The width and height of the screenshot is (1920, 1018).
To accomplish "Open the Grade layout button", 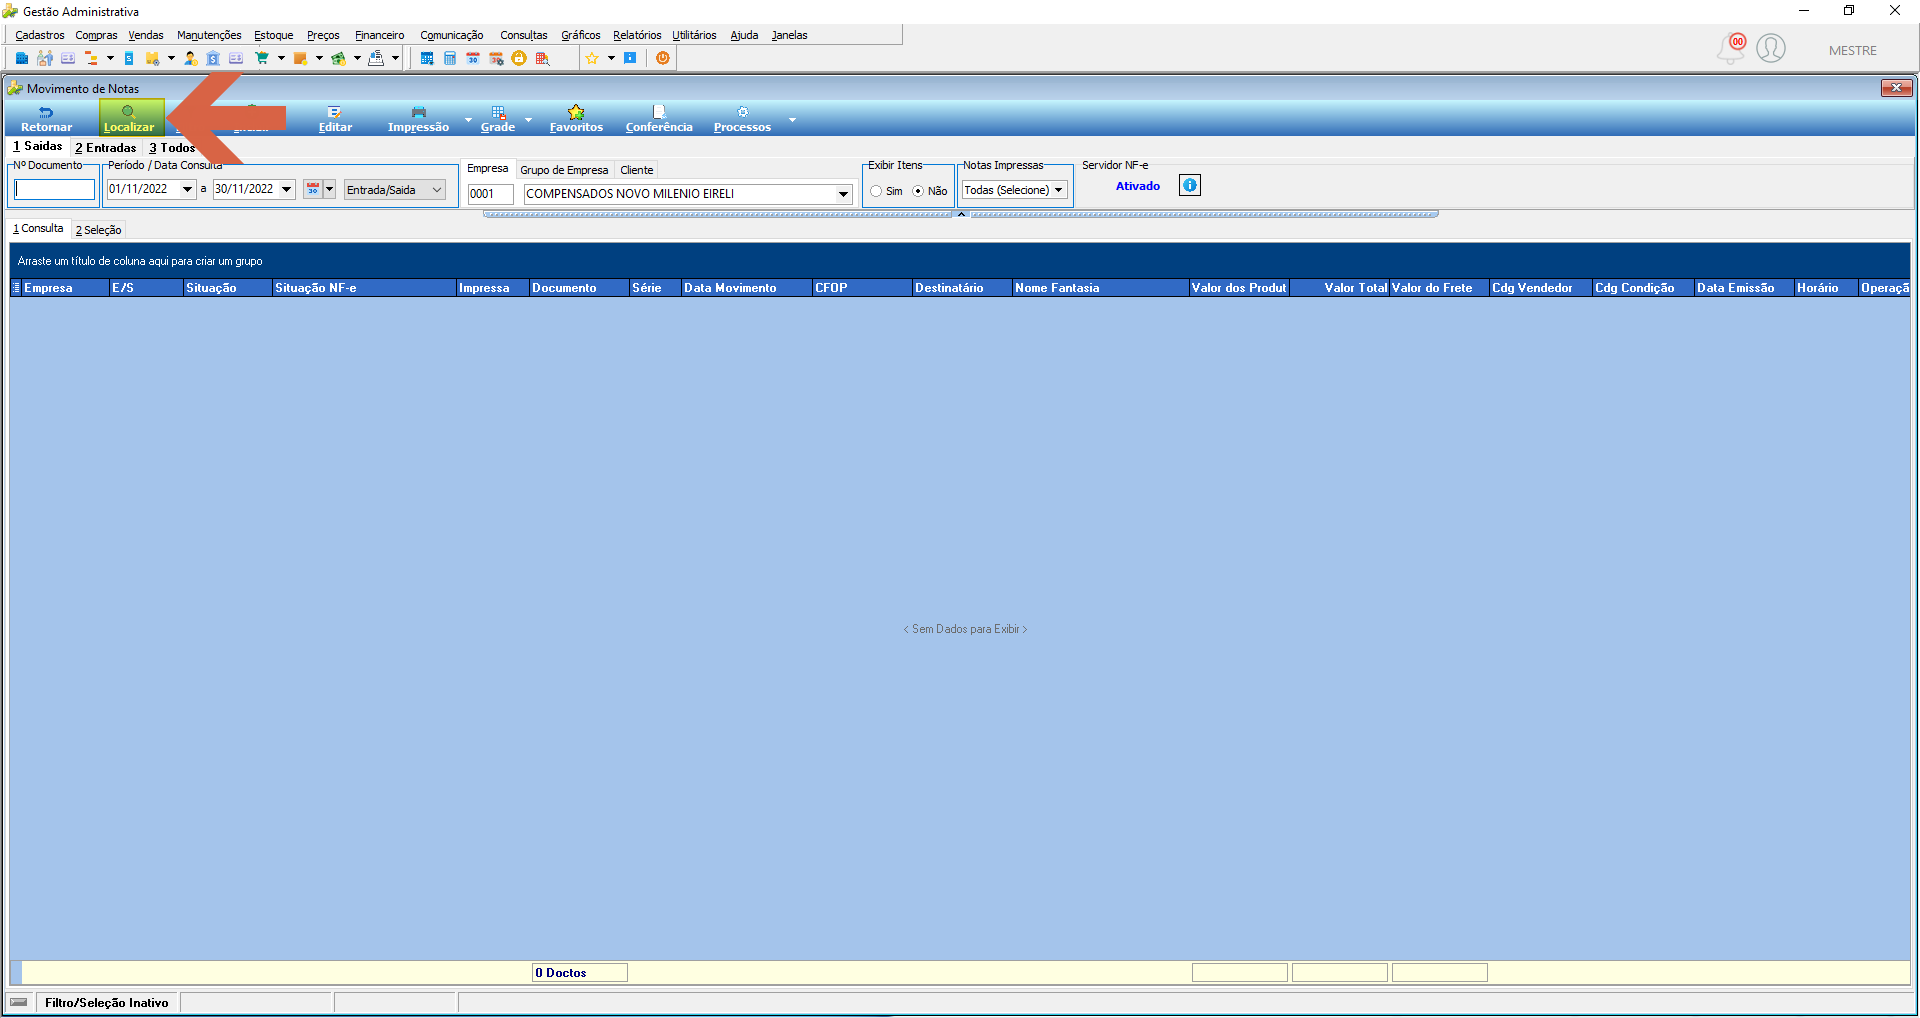I will pyautogui.click(x=498, y=119).
